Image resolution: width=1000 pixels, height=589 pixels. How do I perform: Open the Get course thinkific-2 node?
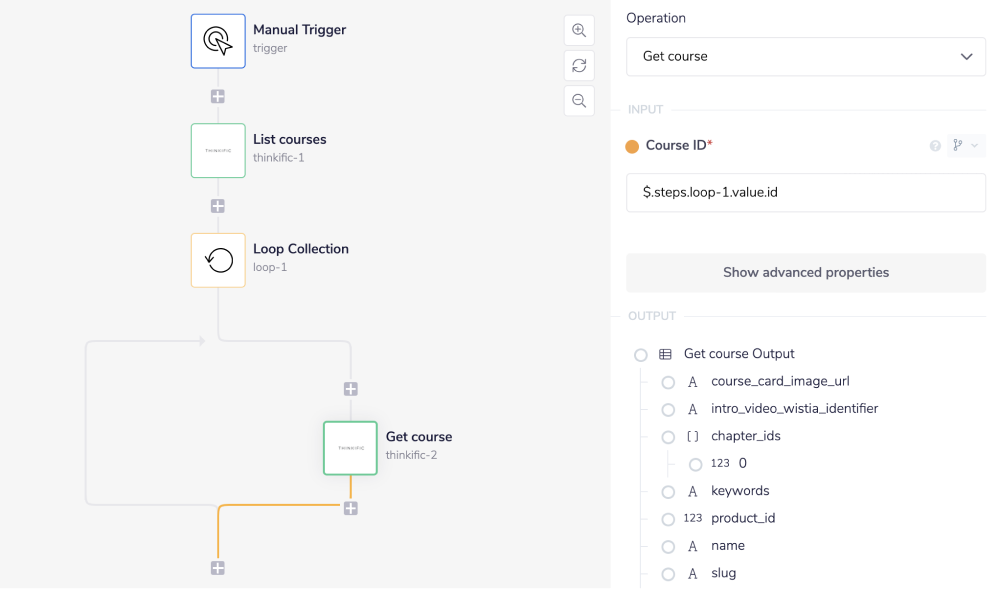pyautogui.click(x=350, y=448)
